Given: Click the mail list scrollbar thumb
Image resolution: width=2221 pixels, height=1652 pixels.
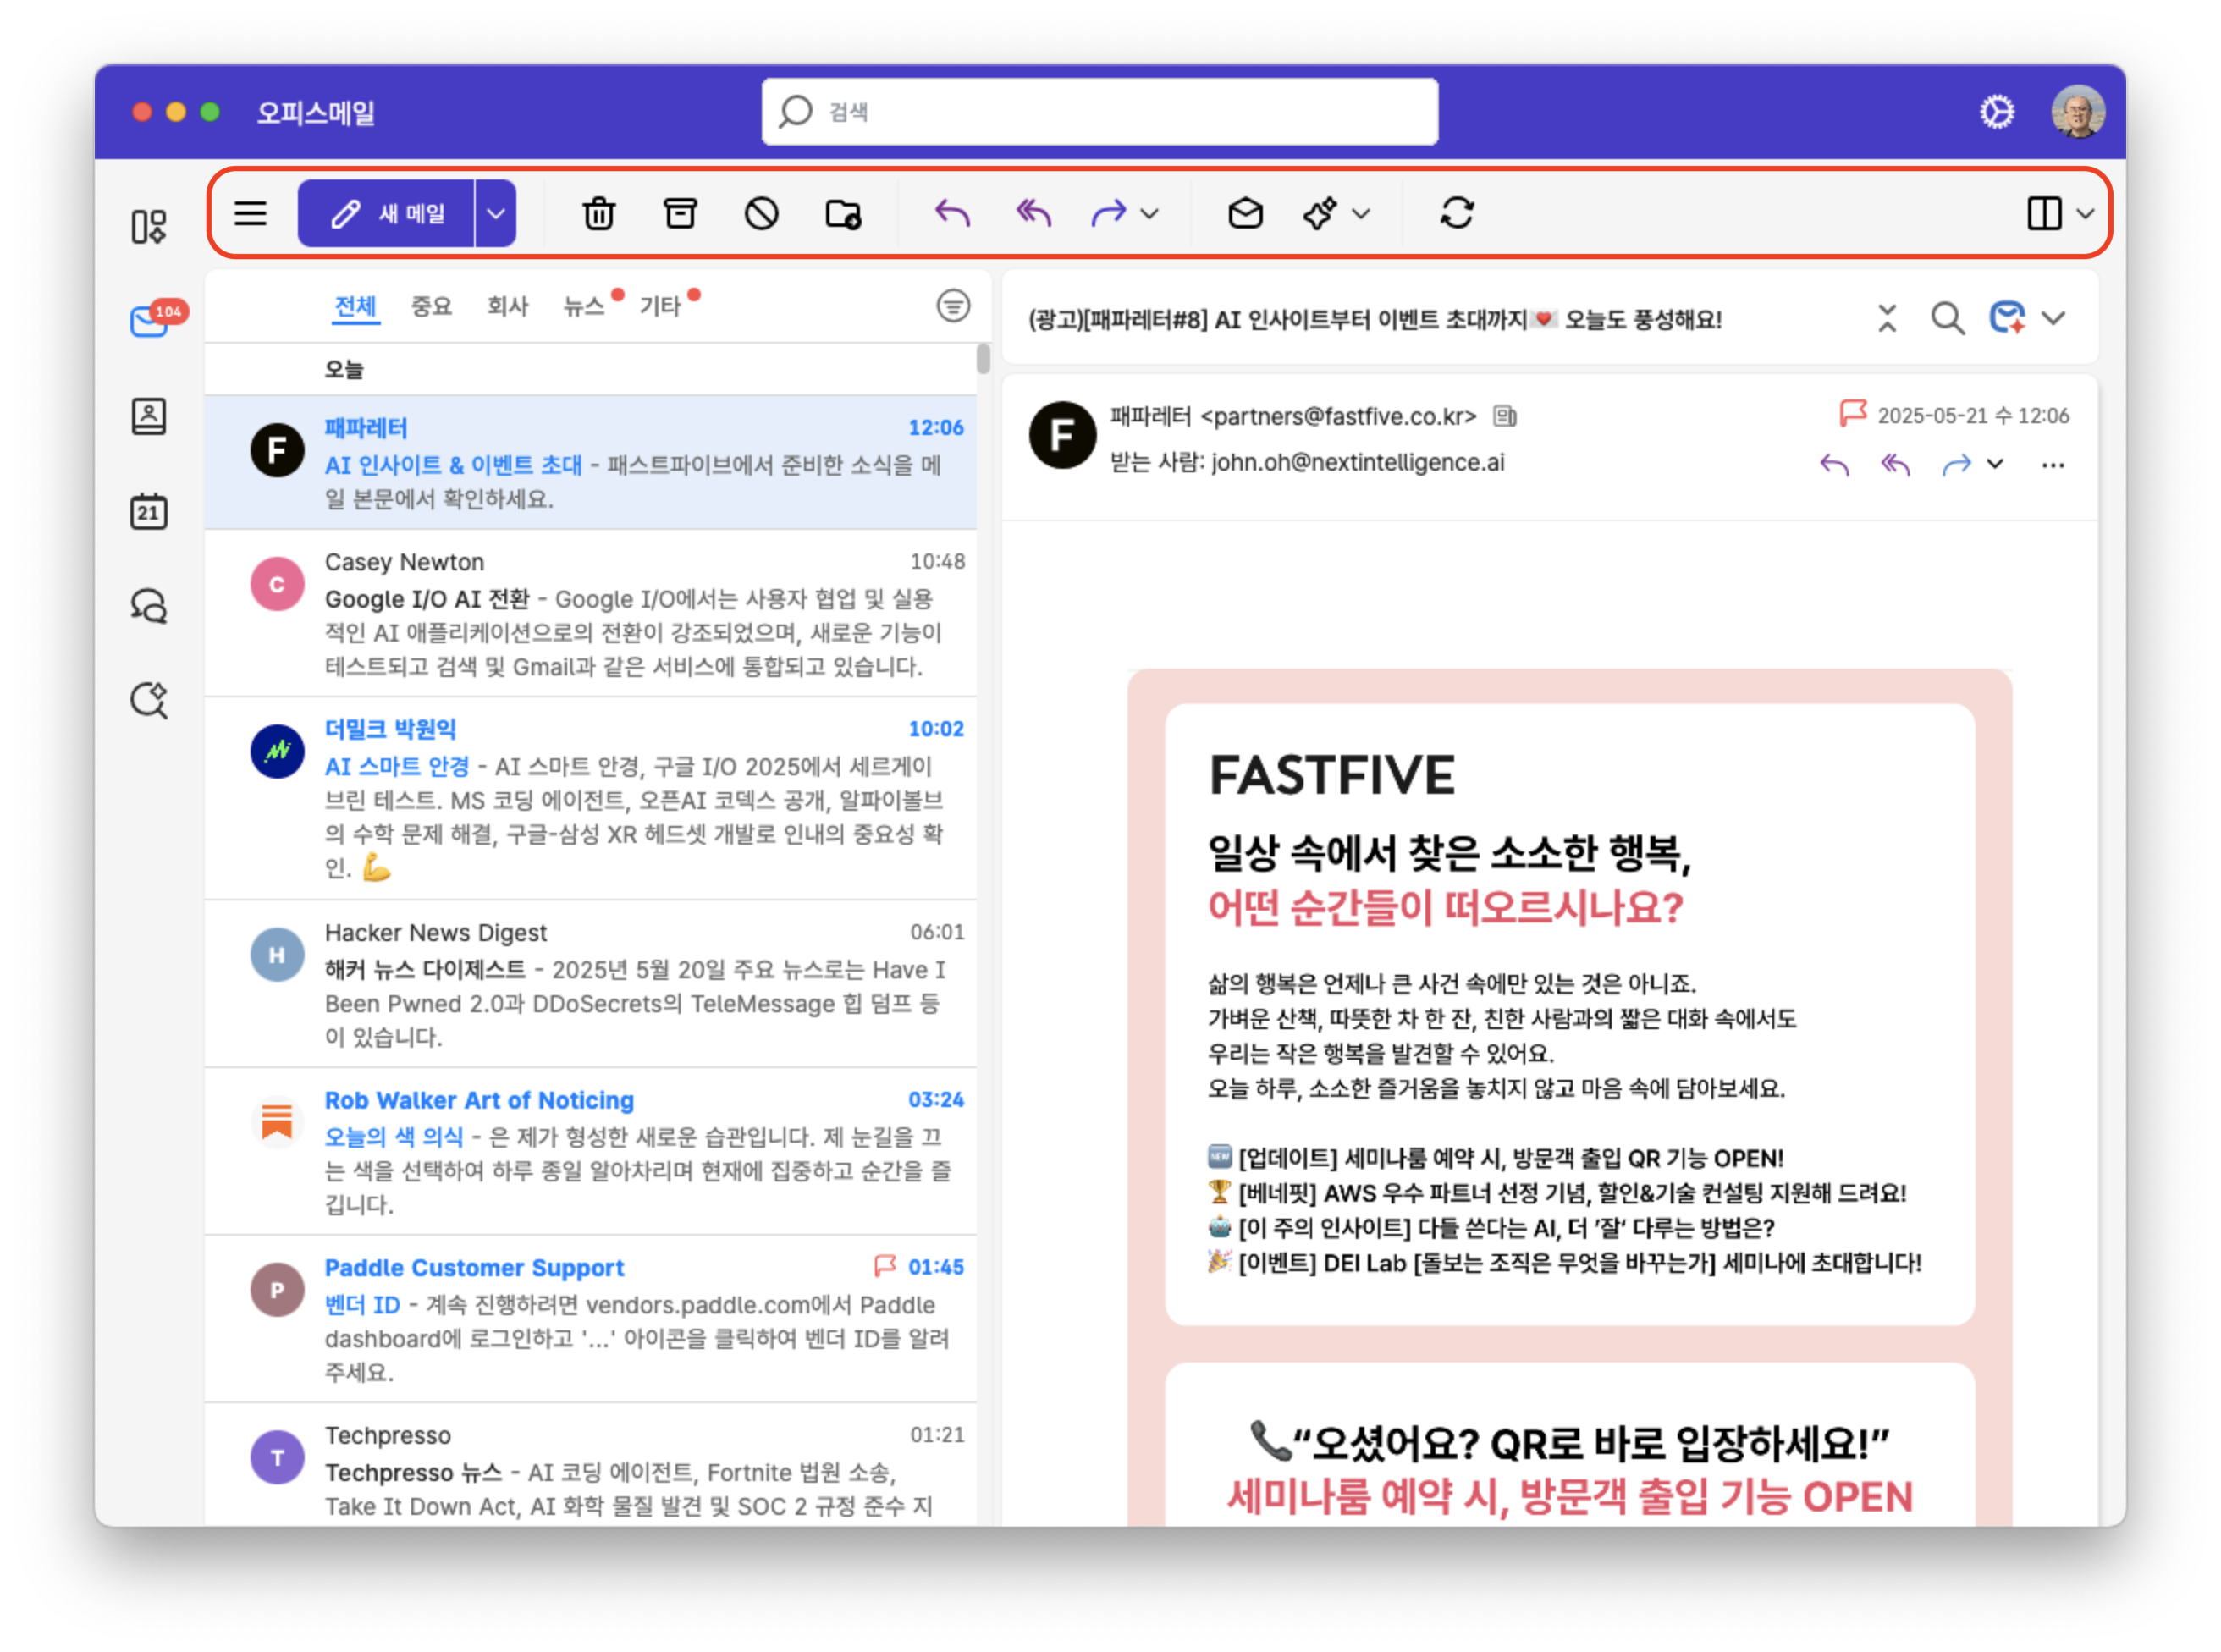Looking at the screenshot, I should click(x=983, y=358).
